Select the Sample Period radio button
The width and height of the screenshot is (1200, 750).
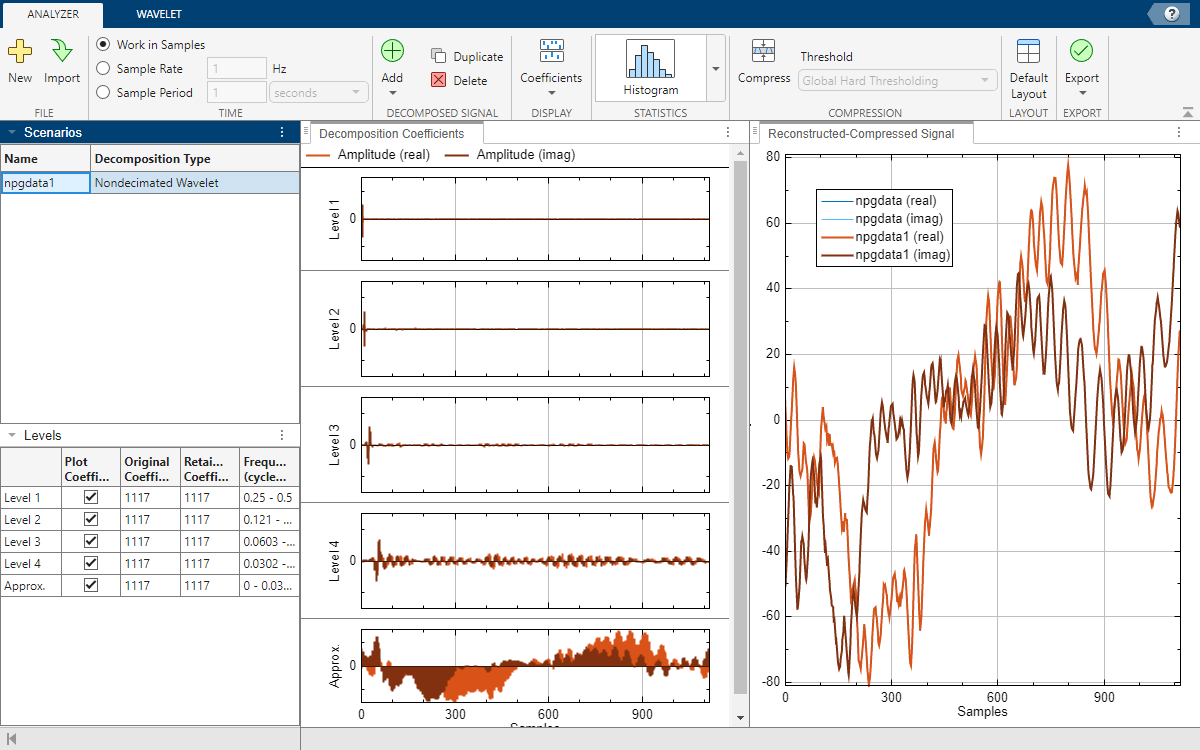103,93
